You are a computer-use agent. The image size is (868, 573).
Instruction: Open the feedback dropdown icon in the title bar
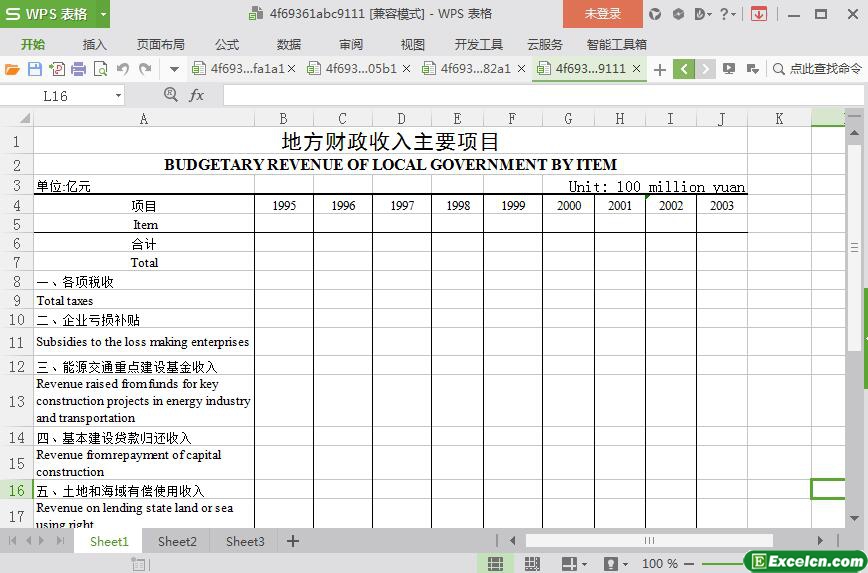click(x=702, y=14)
